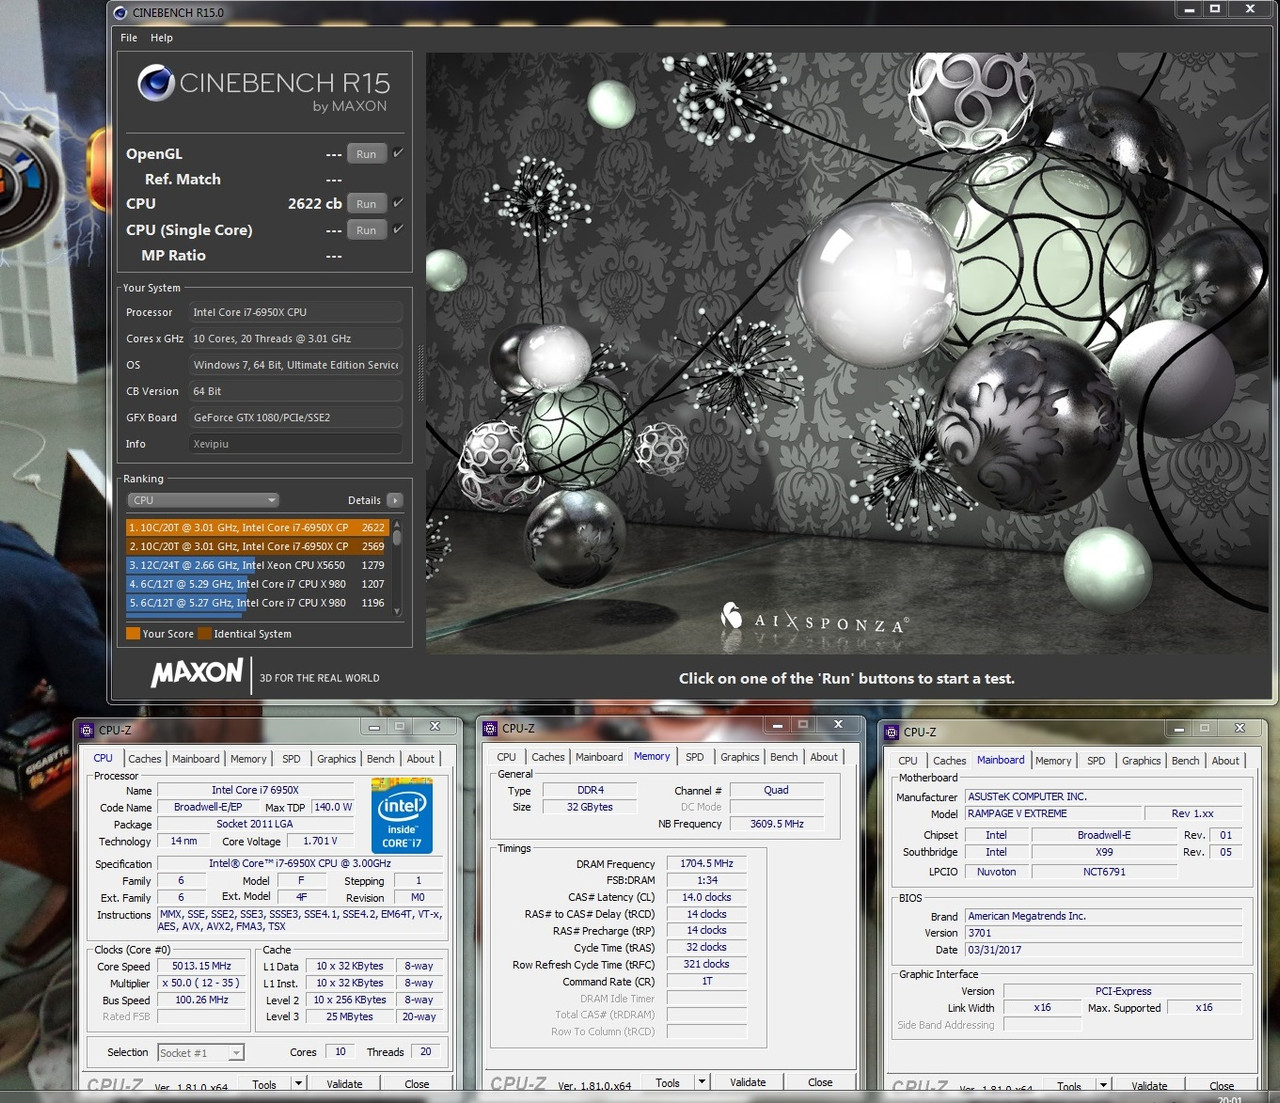Switch to Graphics tab in Mainboard CPU-Z
Image resolution: width=1280 pixels, height=1103 pixels.
tap(1141, 761)
